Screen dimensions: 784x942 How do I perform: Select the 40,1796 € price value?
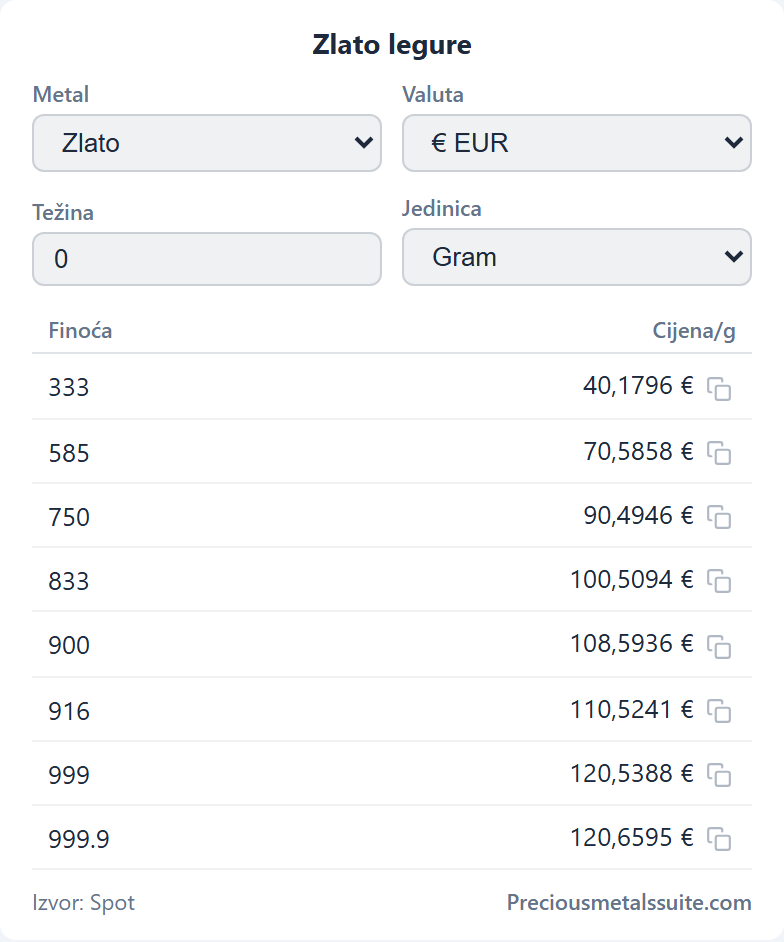(x=638, y=386)
